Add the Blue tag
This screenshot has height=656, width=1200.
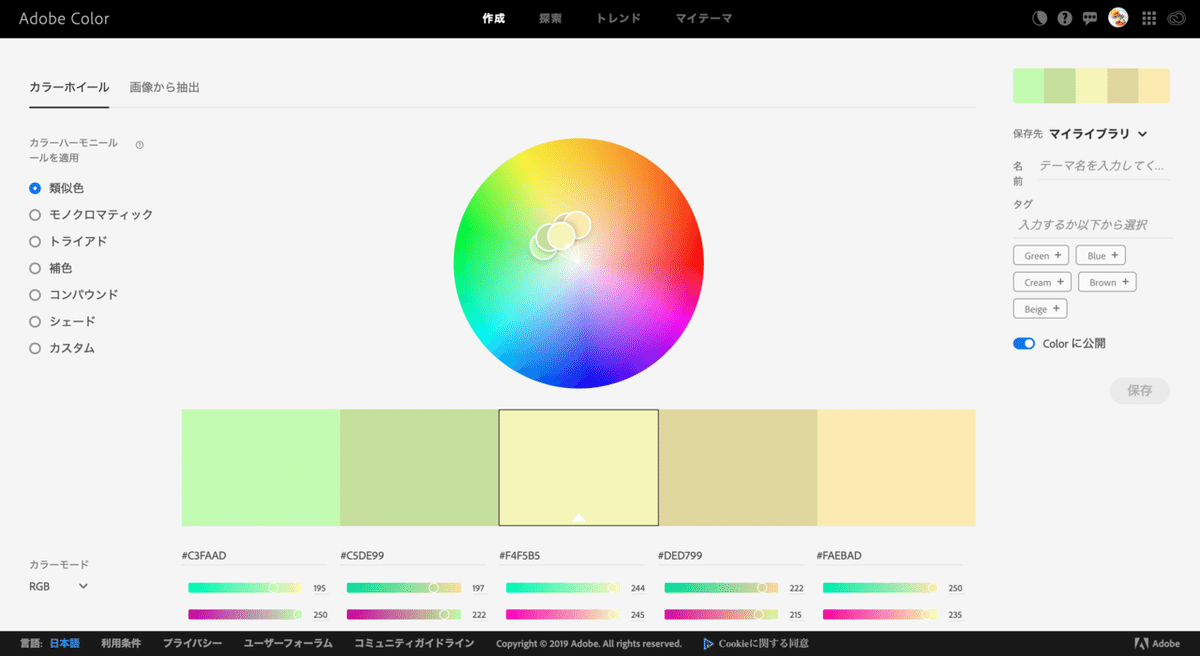[1101, 255]
